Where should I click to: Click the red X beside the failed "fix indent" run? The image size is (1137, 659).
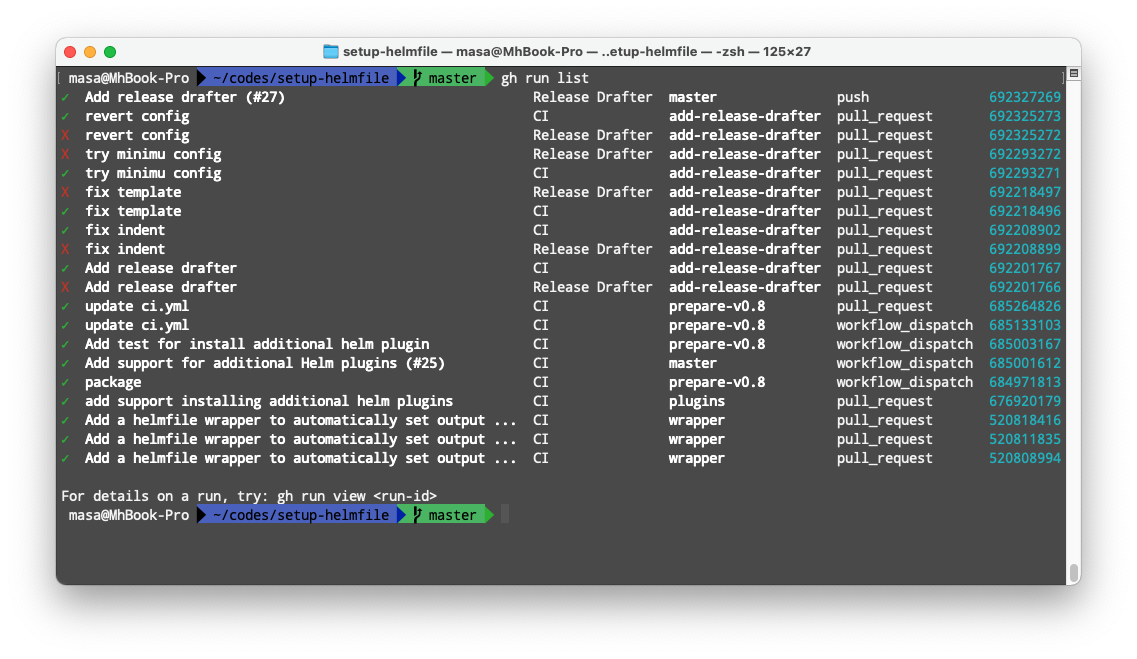(67, 248)
